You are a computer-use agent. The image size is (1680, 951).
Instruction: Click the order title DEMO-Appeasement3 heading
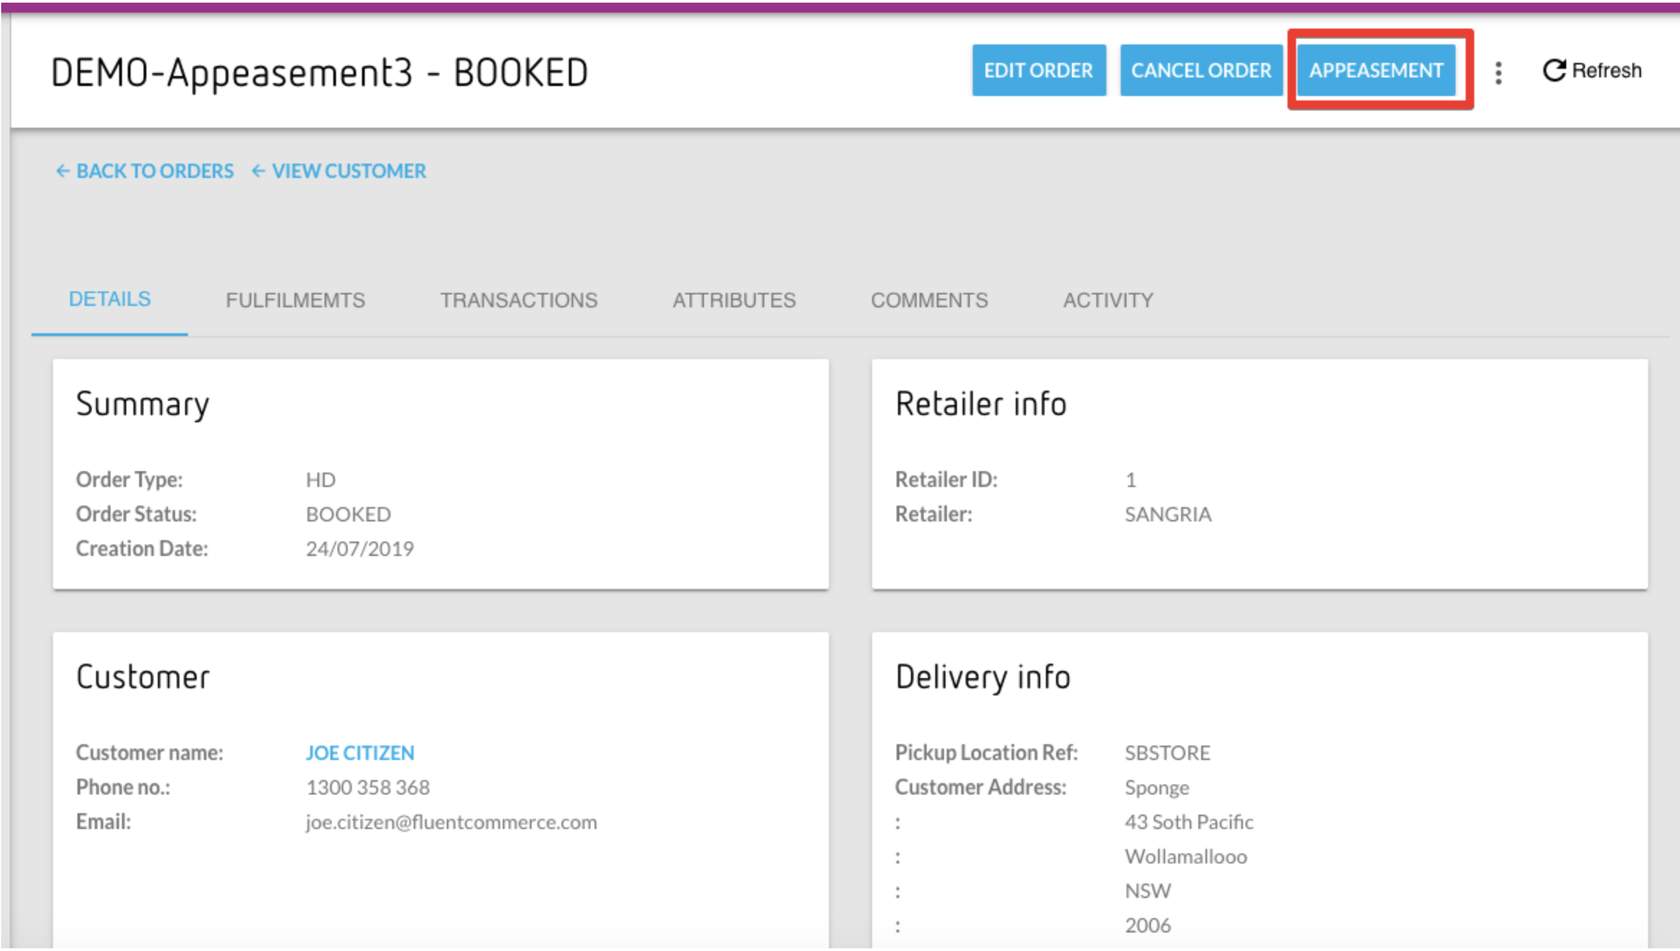(x=319, y=72)
